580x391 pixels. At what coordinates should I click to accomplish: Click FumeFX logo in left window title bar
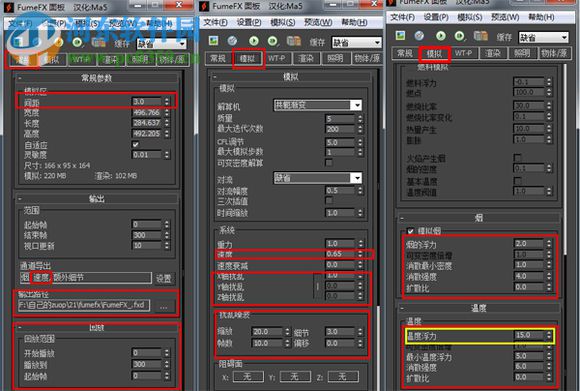(x=9, y=7)
